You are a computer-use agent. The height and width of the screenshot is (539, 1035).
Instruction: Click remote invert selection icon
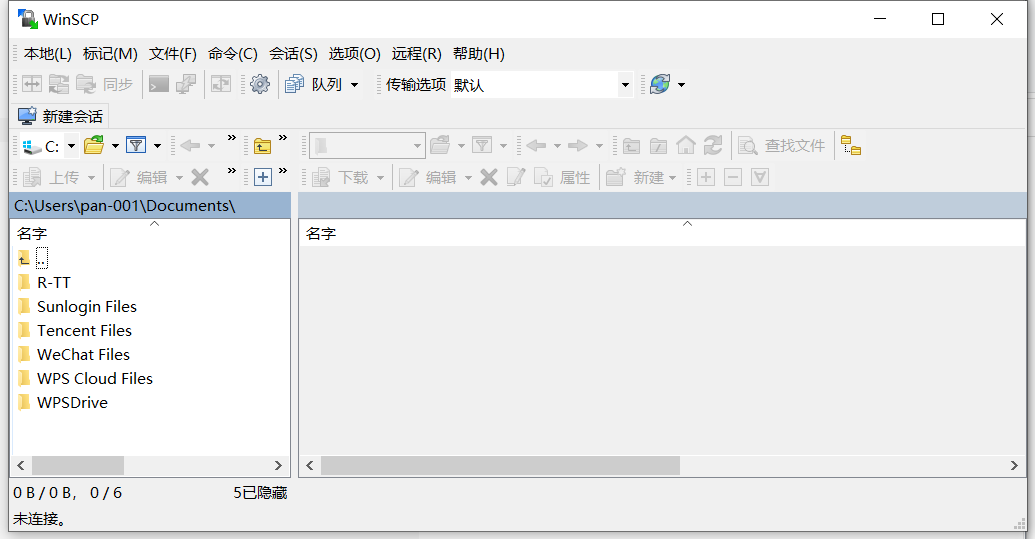[x=760, y=177]
